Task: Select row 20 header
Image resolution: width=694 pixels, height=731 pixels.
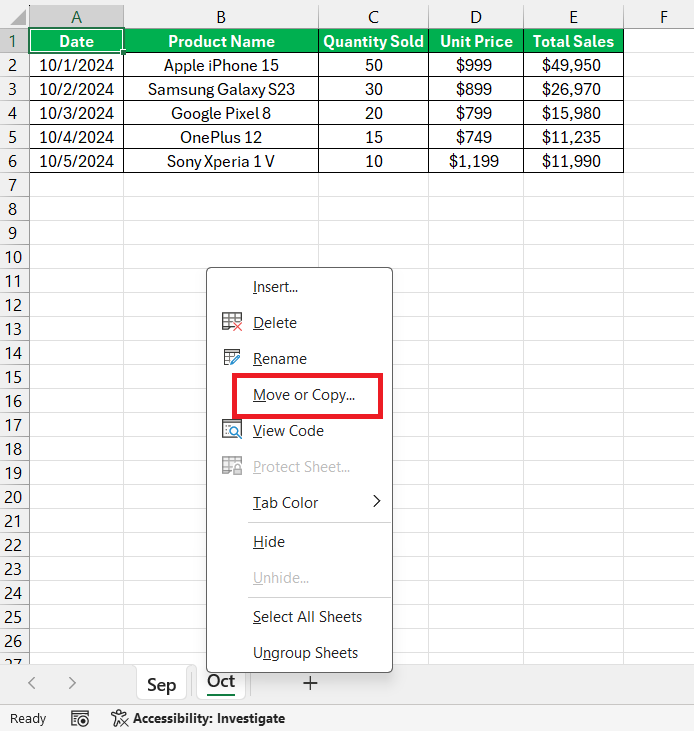Action: (x=13, y=497)
